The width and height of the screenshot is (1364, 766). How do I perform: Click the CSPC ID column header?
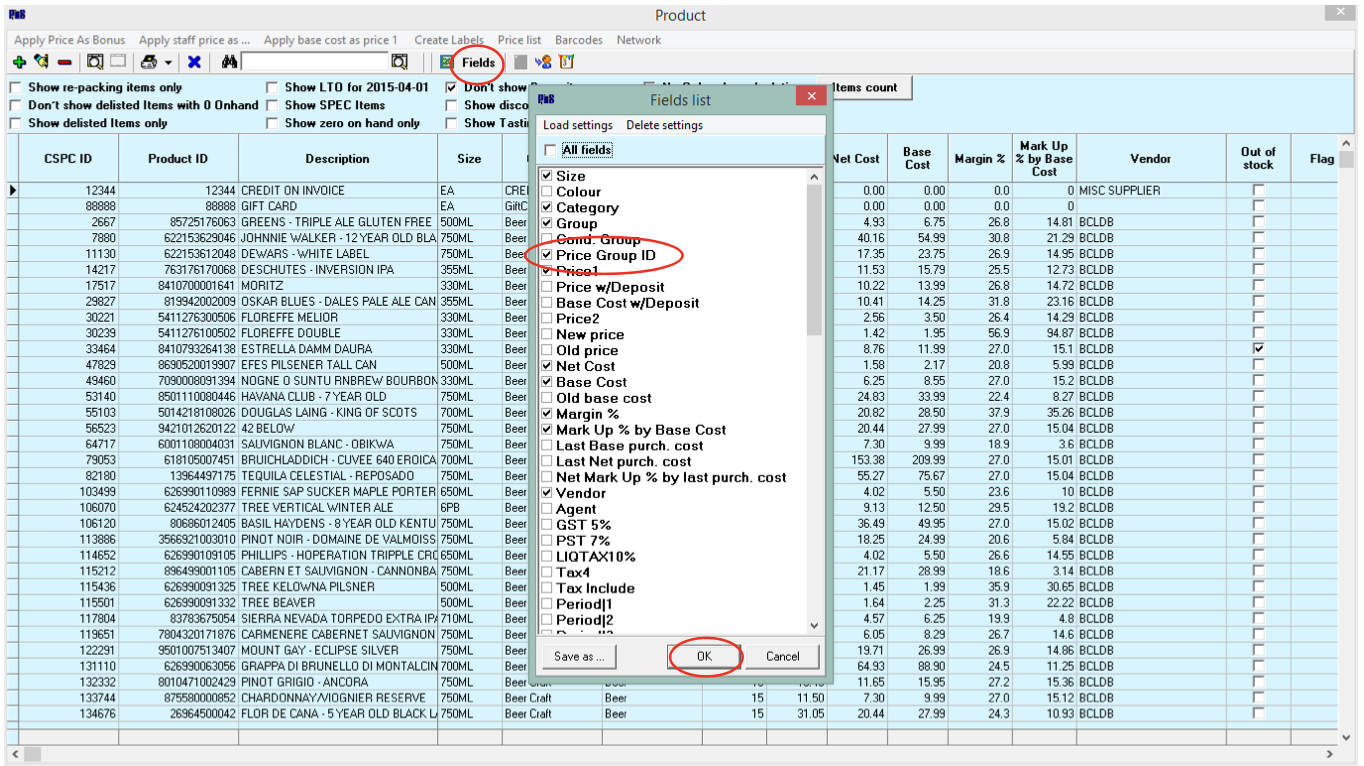[68, 158]
